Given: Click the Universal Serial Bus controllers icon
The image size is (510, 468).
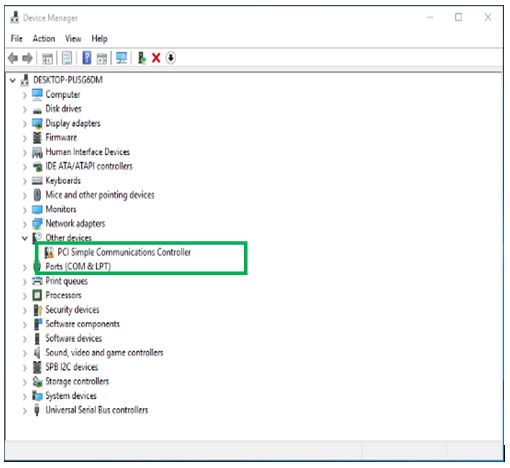Looking at the screenshot, I should tap(37, 410).
